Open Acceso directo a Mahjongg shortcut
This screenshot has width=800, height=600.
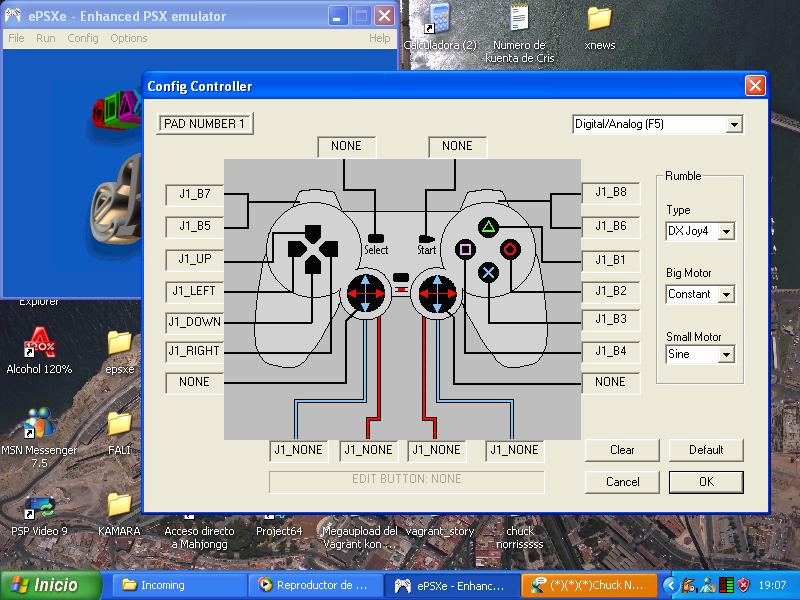coord(199,531)
